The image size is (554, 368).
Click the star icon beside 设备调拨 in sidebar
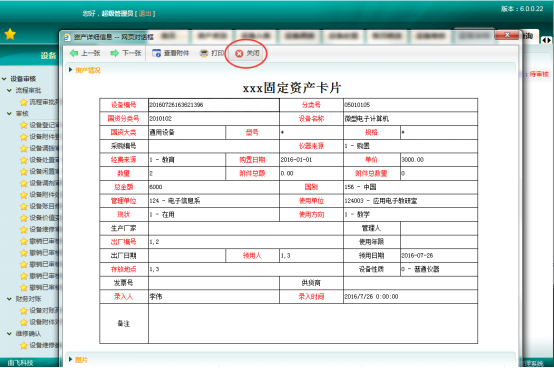(24, 148)
